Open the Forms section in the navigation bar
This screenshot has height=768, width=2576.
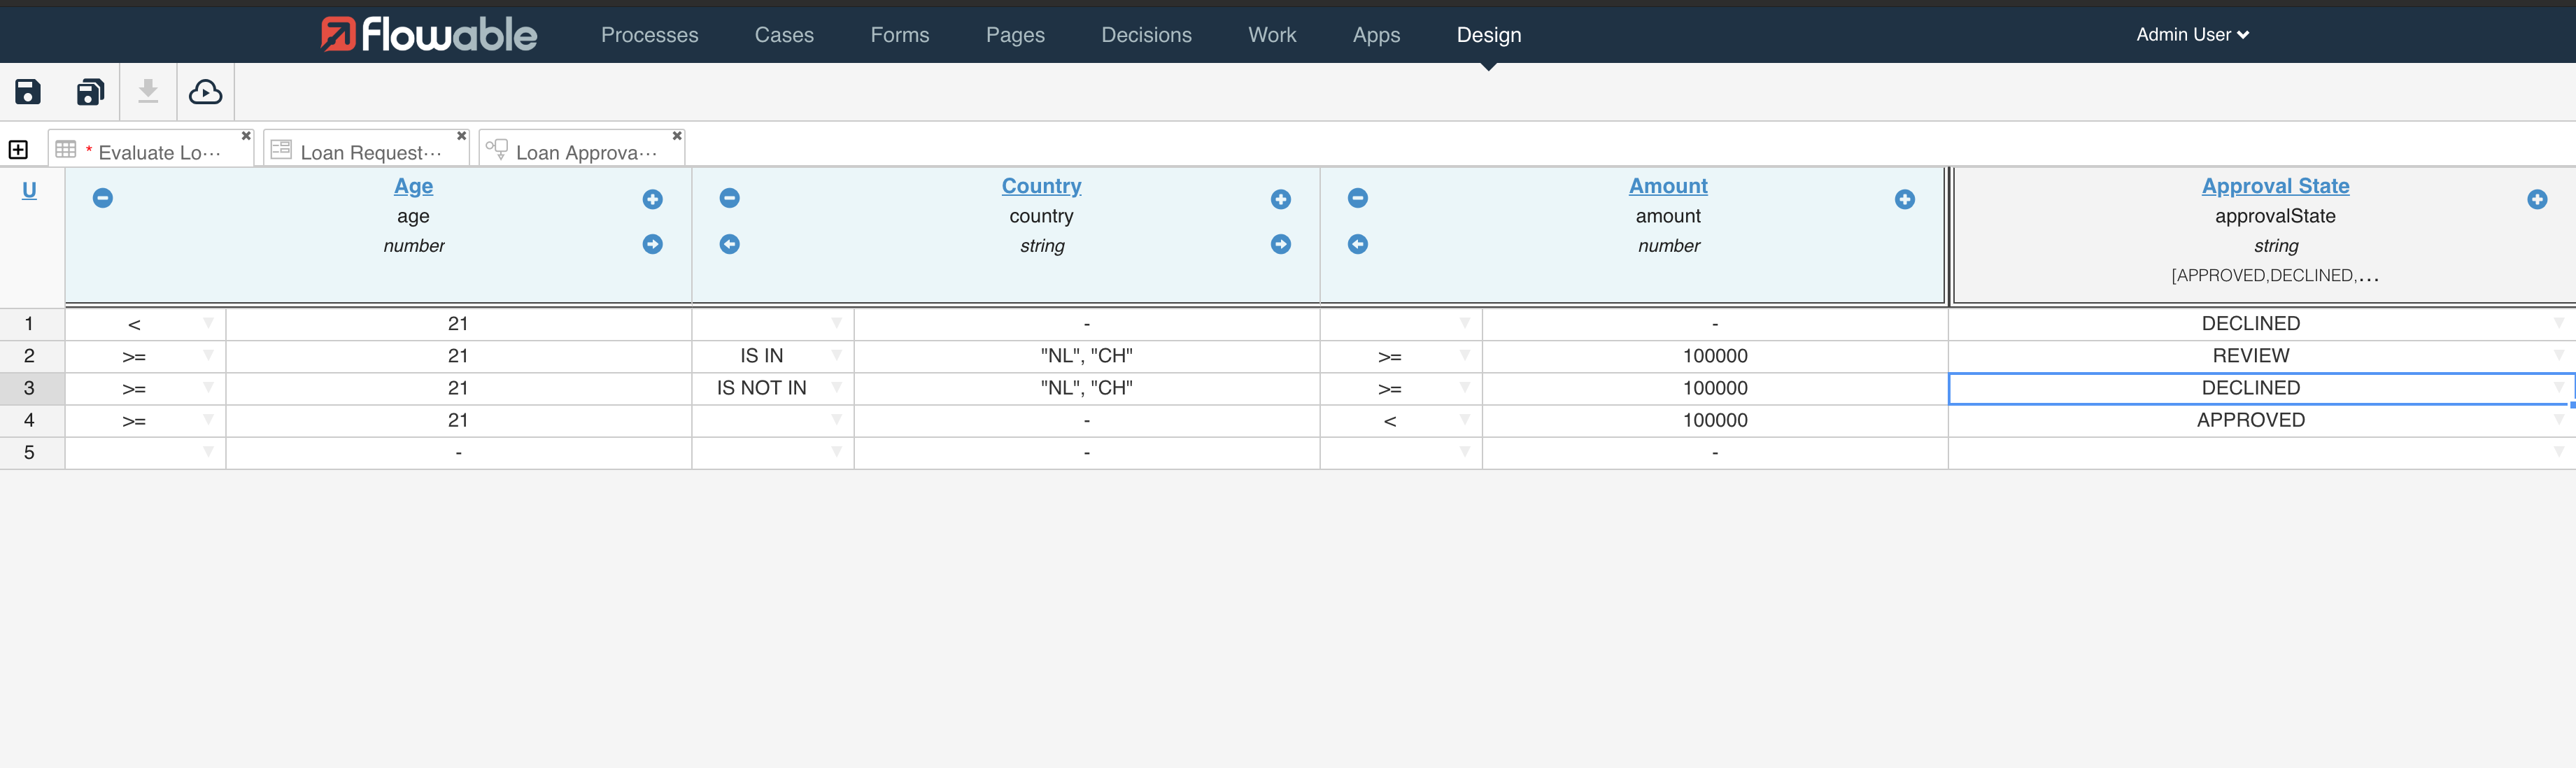(899, 34)
